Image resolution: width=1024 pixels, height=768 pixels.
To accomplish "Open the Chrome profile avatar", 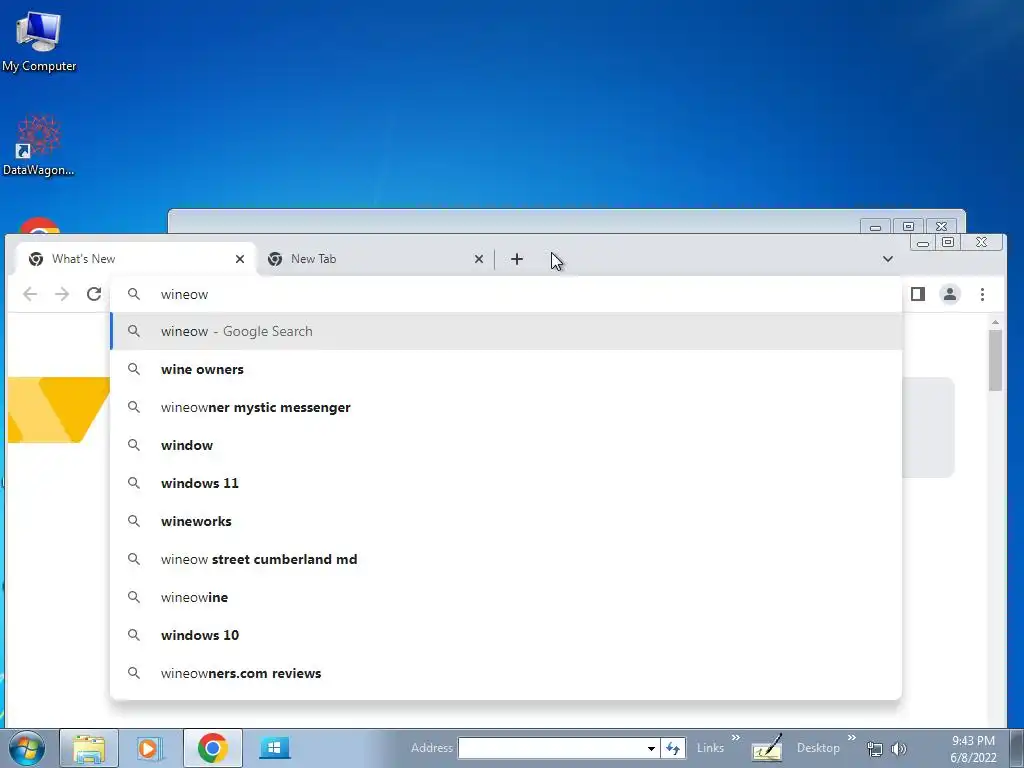I will 950,295.
